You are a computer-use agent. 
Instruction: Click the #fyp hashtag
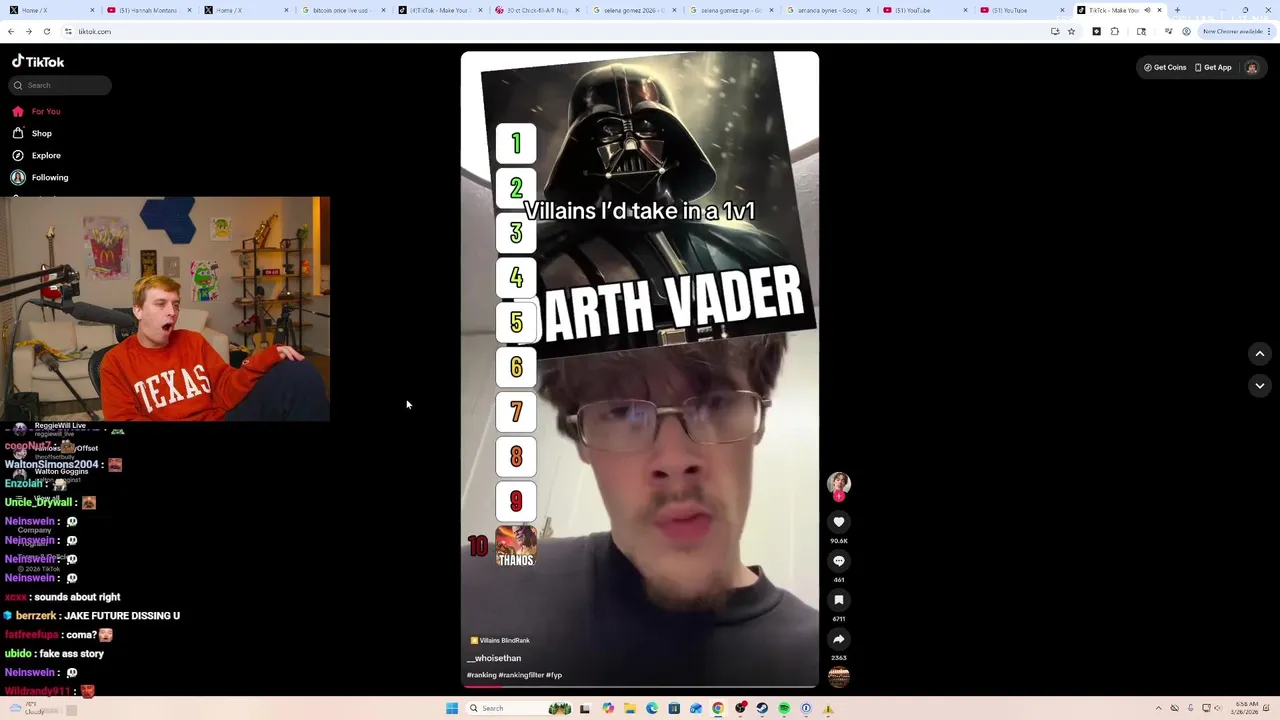pyautogui.click(x=554, y=675)
